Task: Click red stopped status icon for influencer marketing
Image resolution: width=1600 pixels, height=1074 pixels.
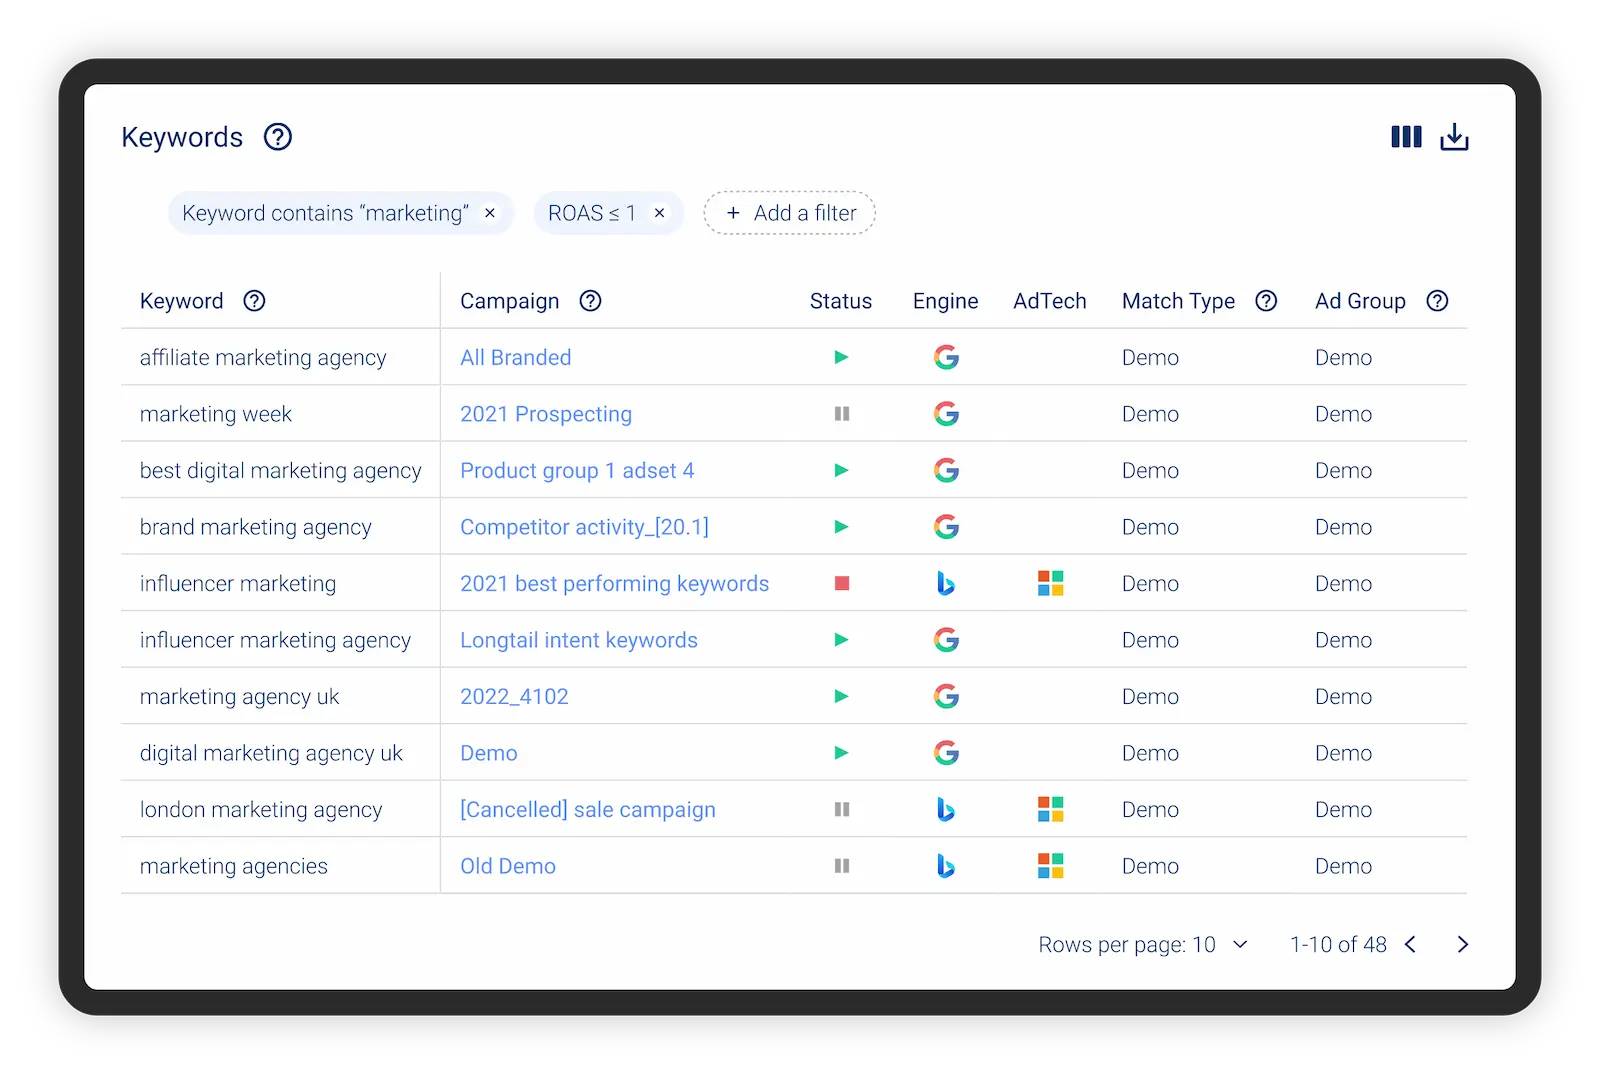Action: tap(842, 584)
